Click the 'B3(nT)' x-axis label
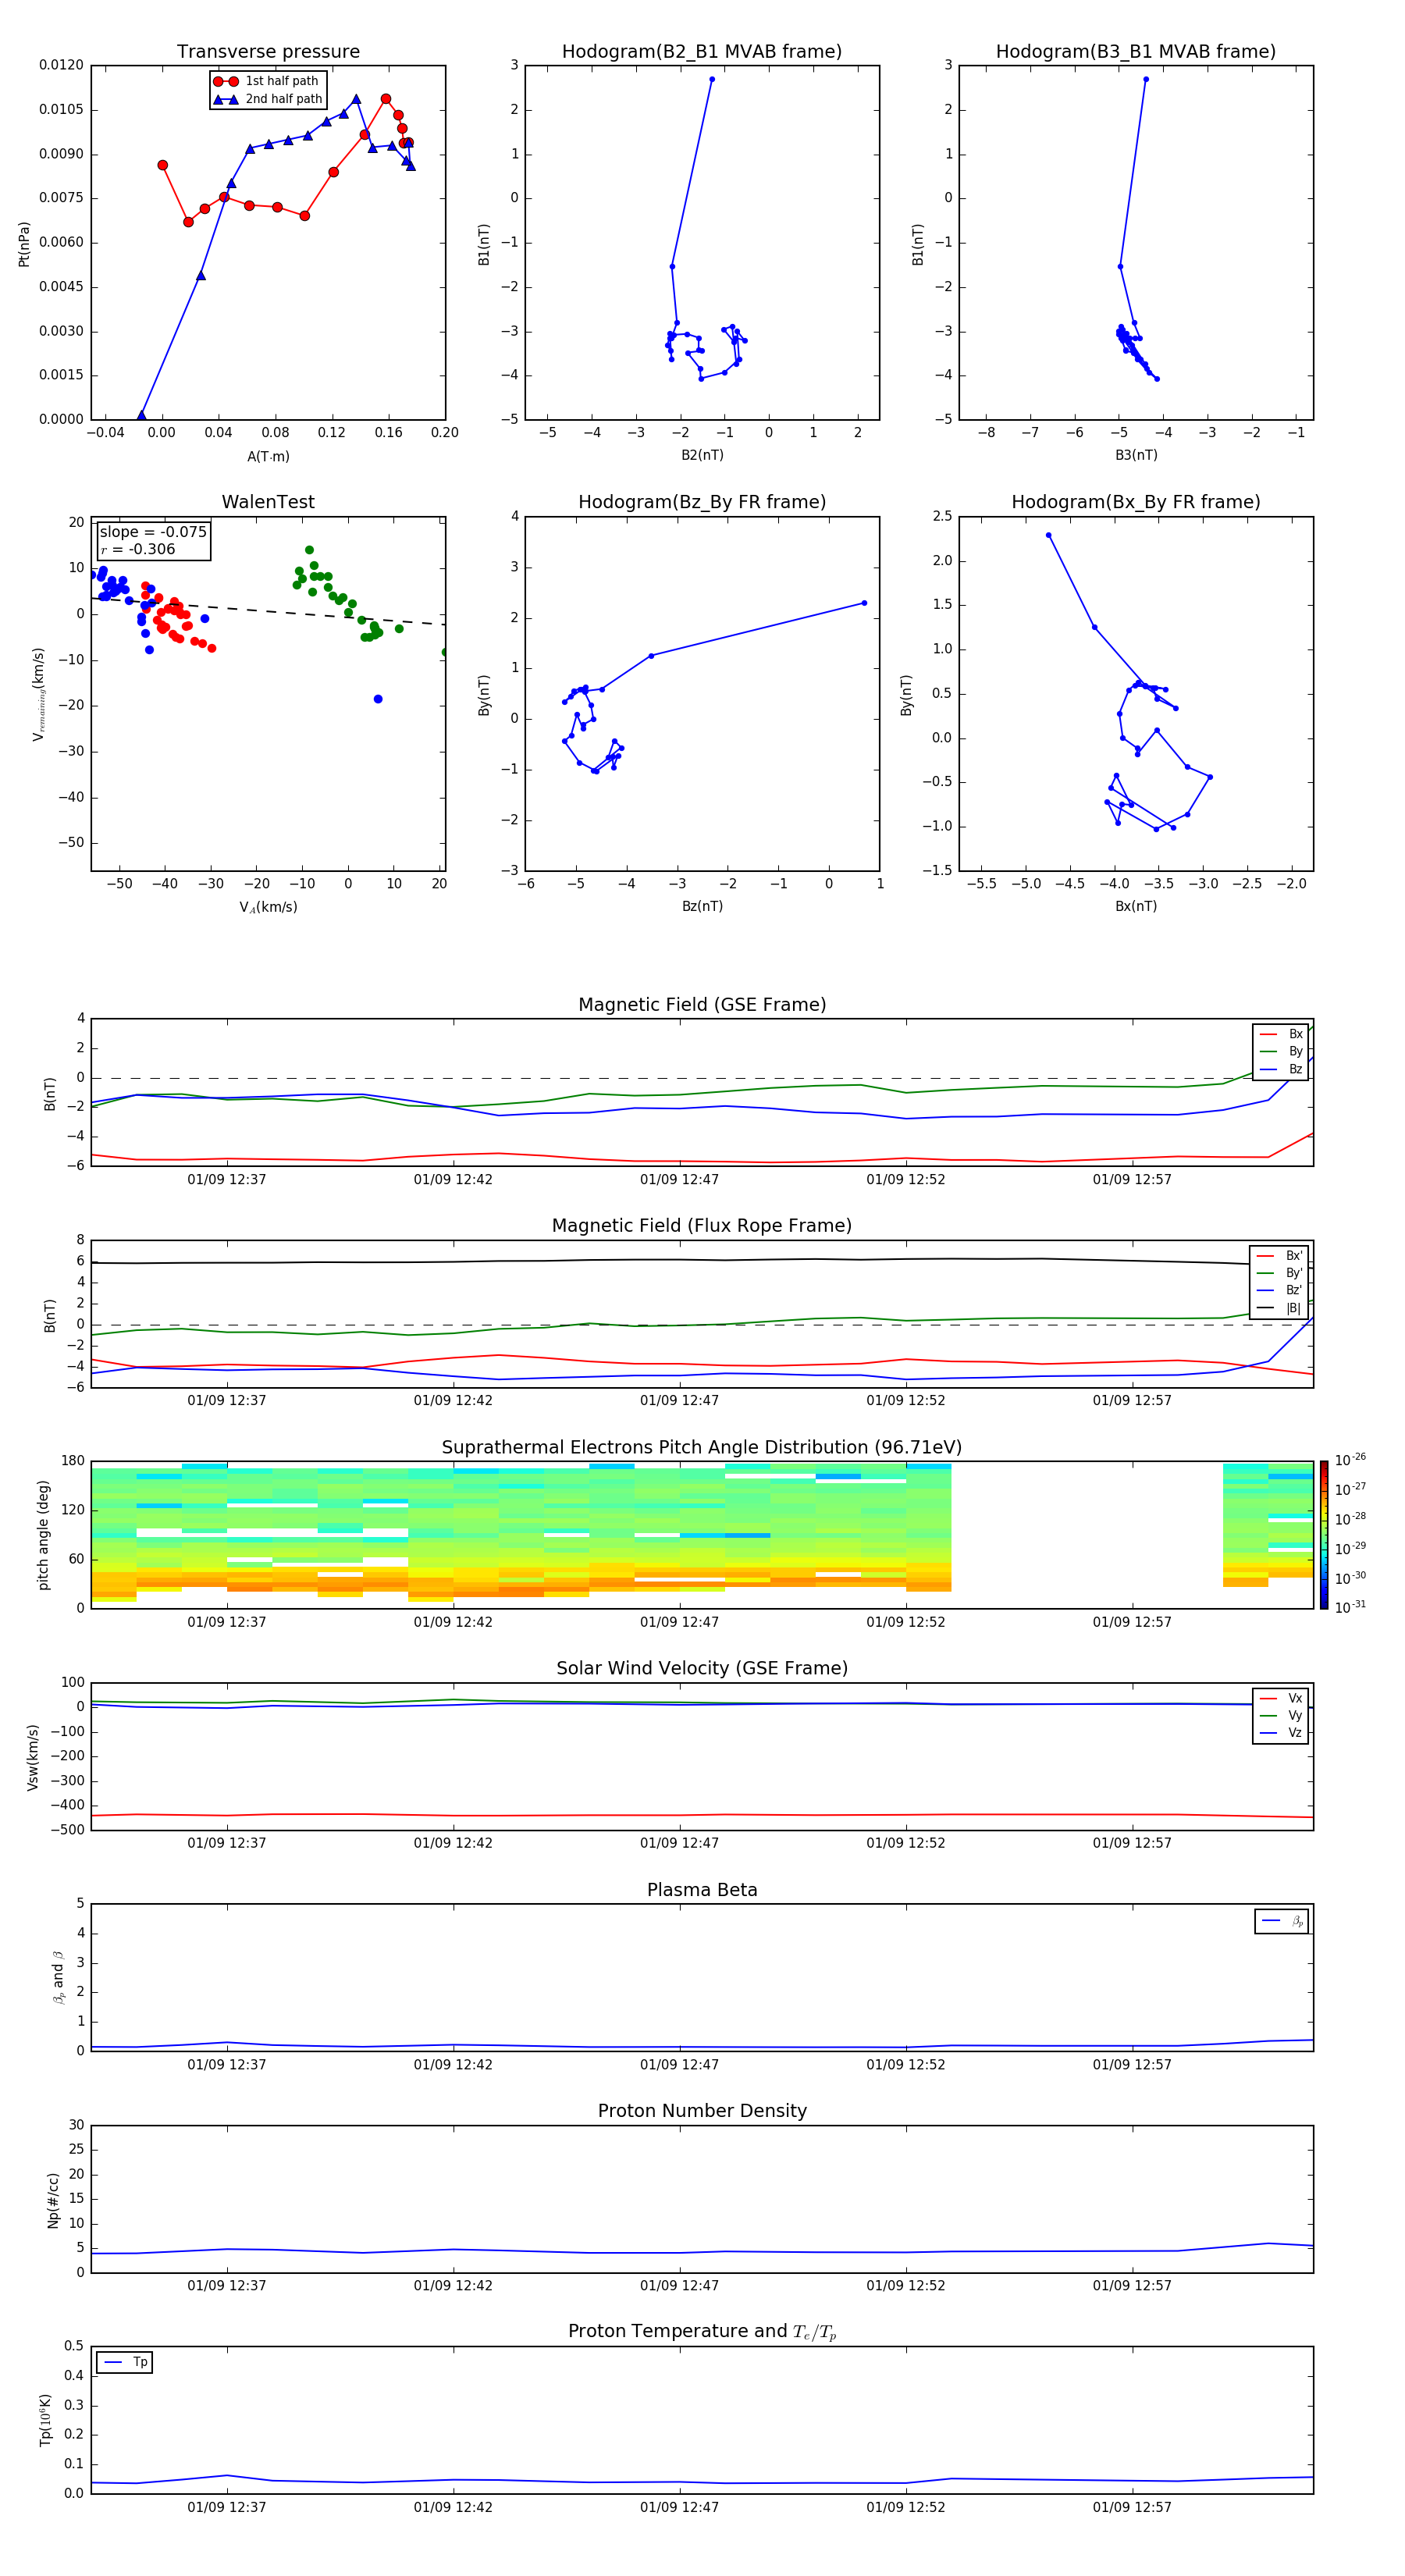This screenshot has height=2576, width=1405. (1136, 455)
